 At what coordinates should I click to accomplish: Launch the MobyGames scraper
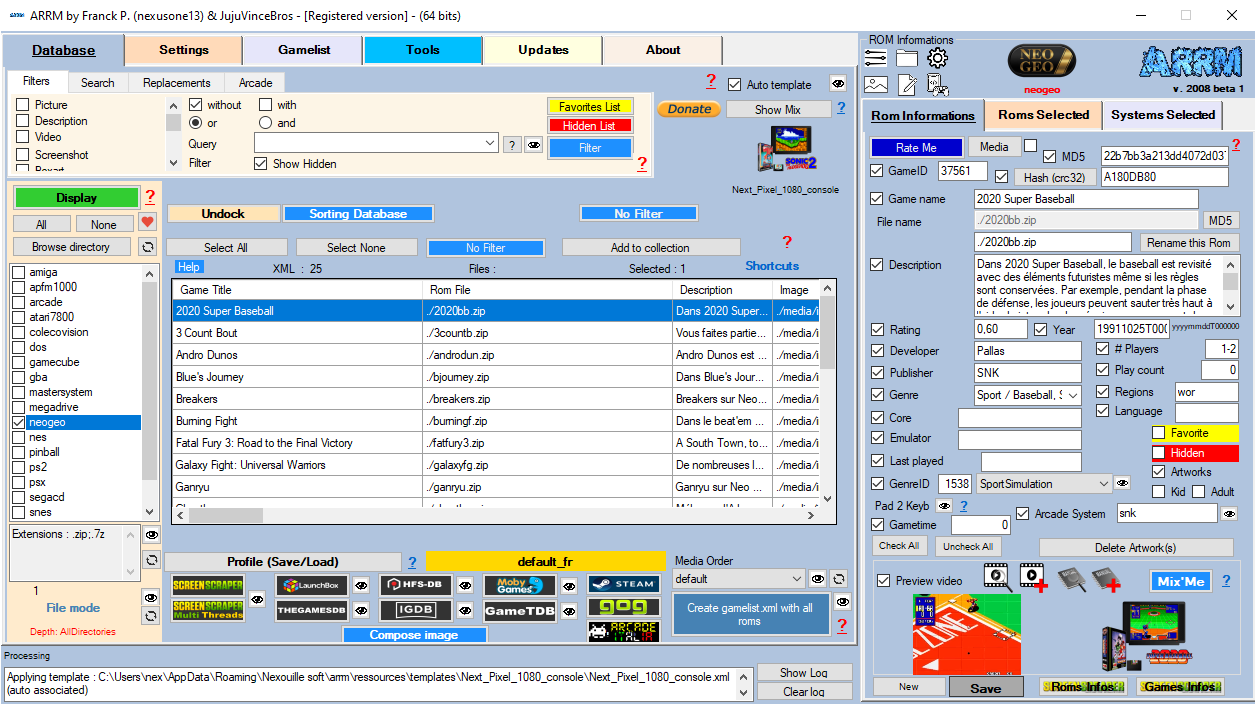click(519, 585)
